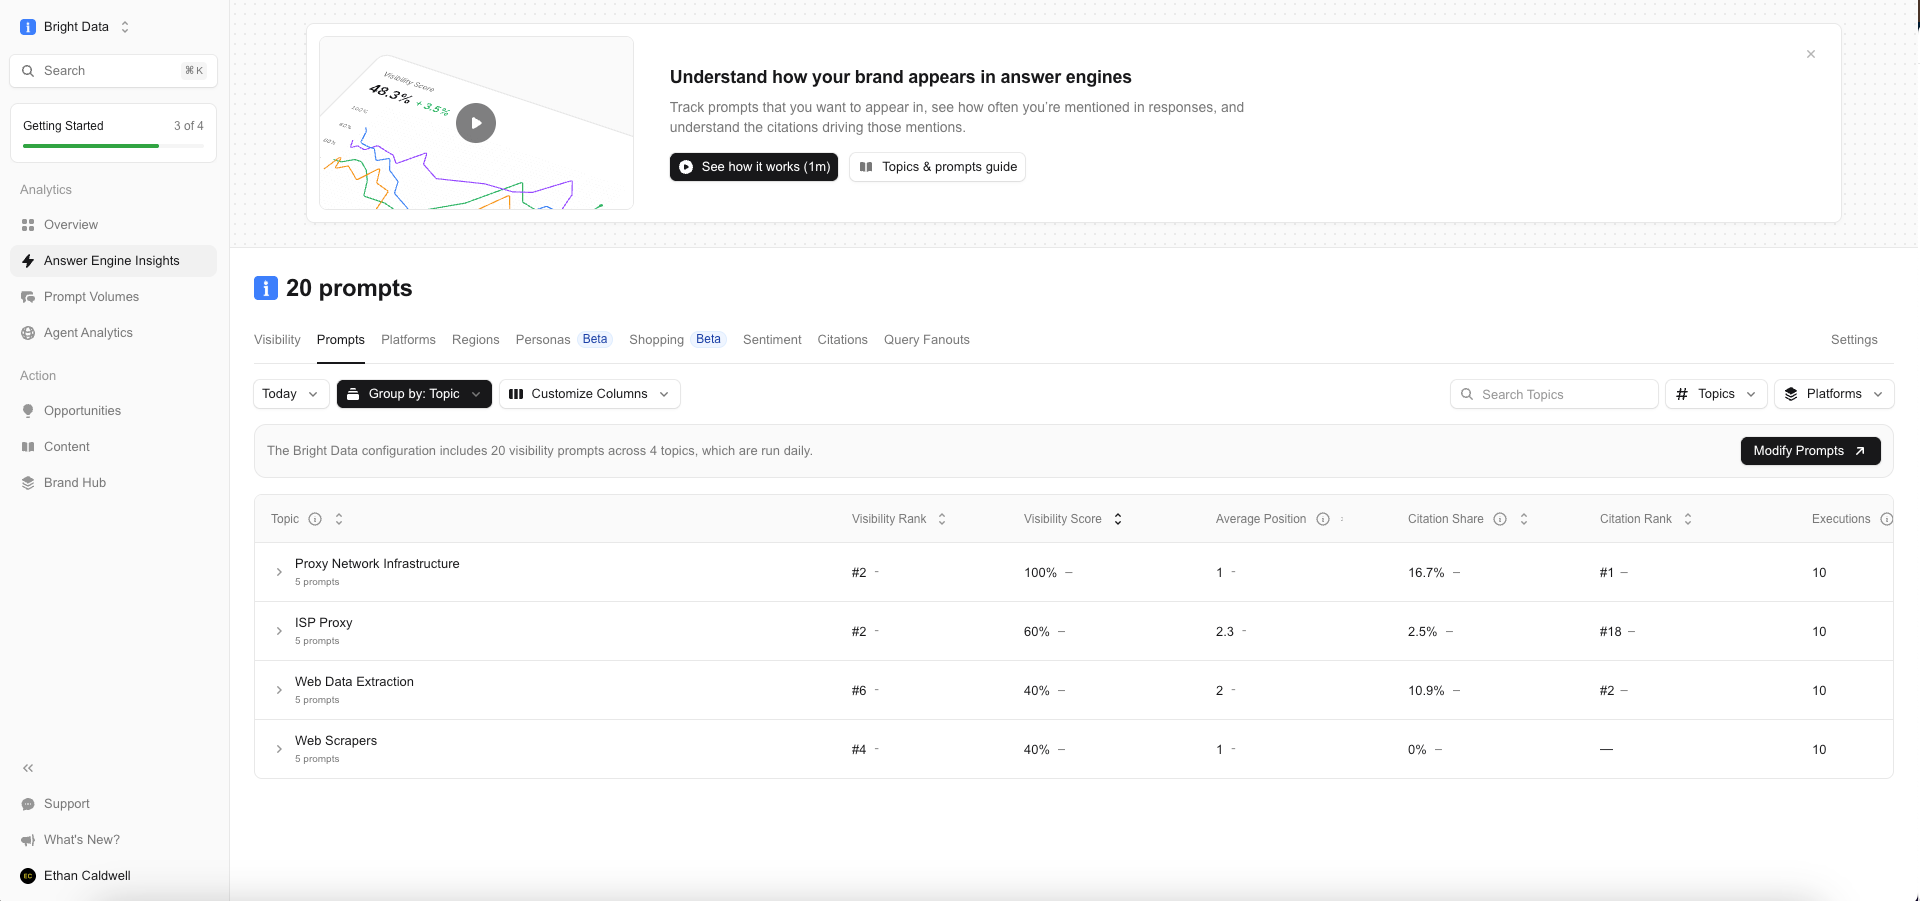
Task: Switch to the Sentiment tab
Action: point(772,340)
